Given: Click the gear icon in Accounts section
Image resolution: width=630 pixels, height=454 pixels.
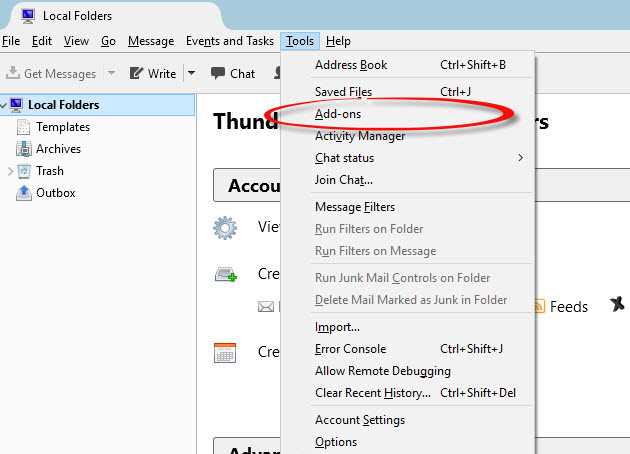Looking at the screenshot, I should [225, 228].
